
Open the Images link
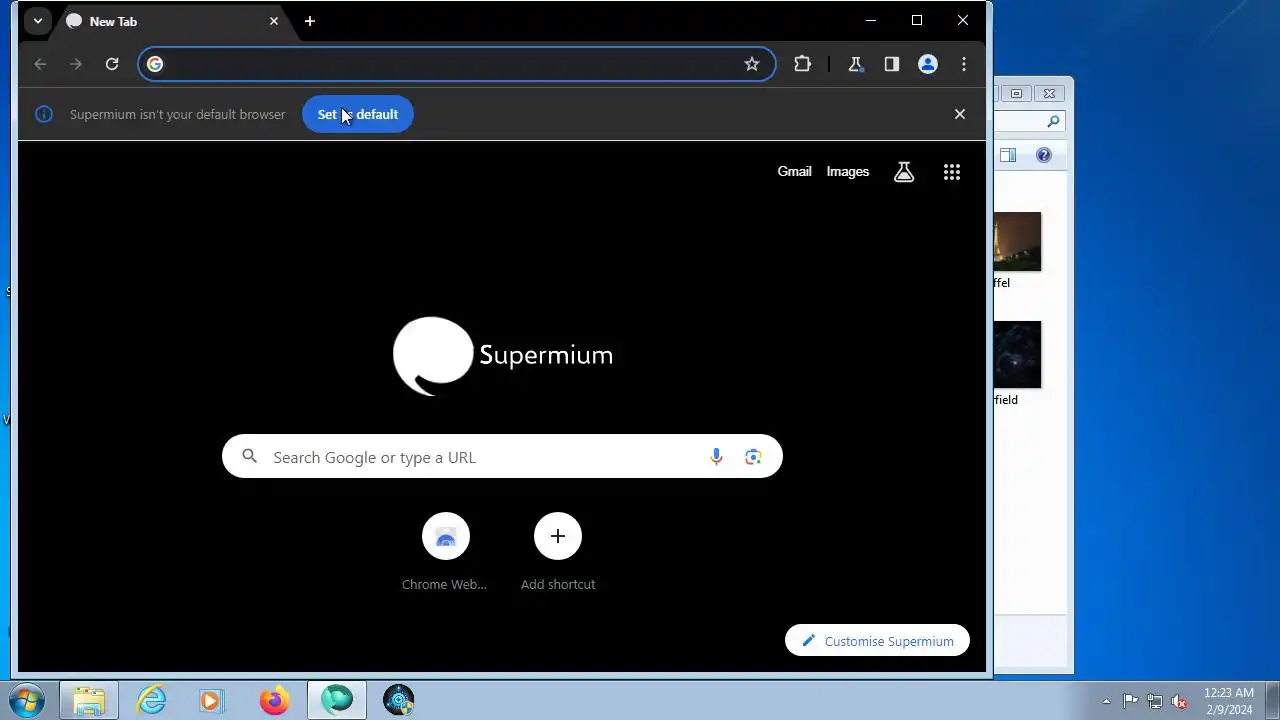848,172
